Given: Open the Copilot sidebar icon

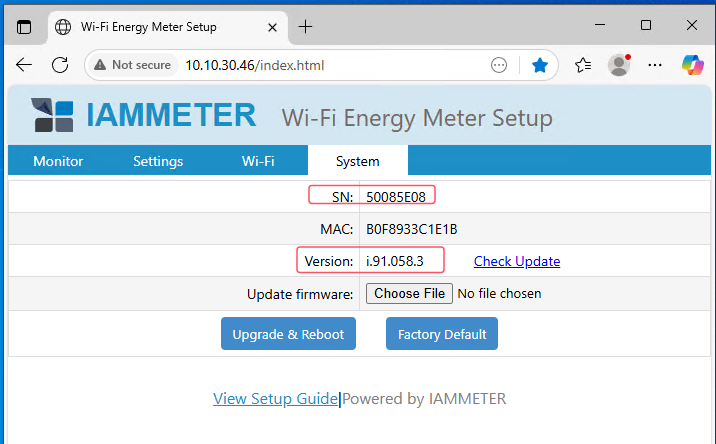Looking at the screenshot, I should 692,65.
